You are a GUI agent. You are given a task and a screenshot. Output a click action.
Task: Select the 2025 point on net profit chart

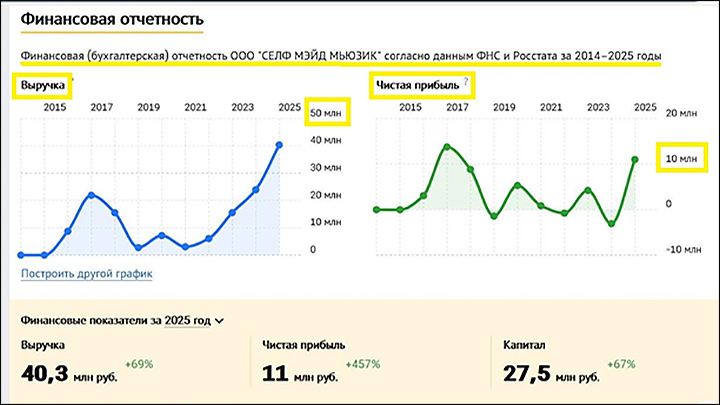(635, 159)
